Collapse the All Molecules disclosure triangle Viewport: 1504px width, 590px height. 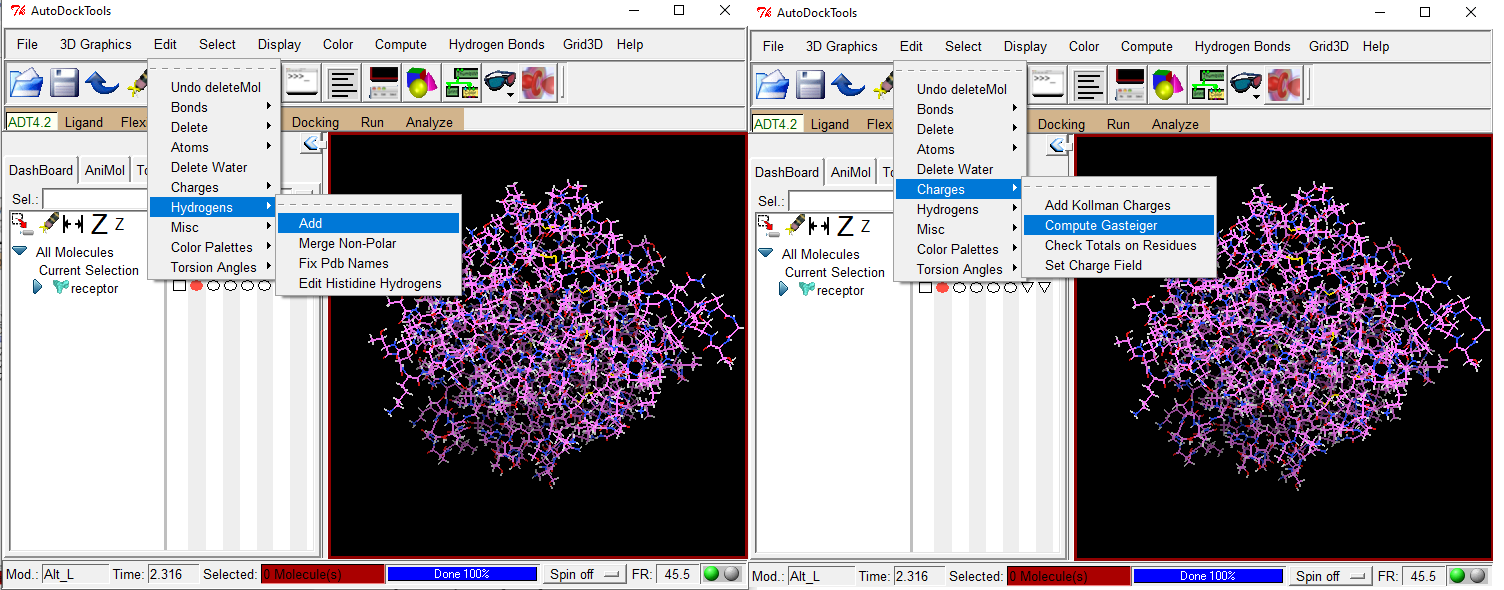click(17, 251)
